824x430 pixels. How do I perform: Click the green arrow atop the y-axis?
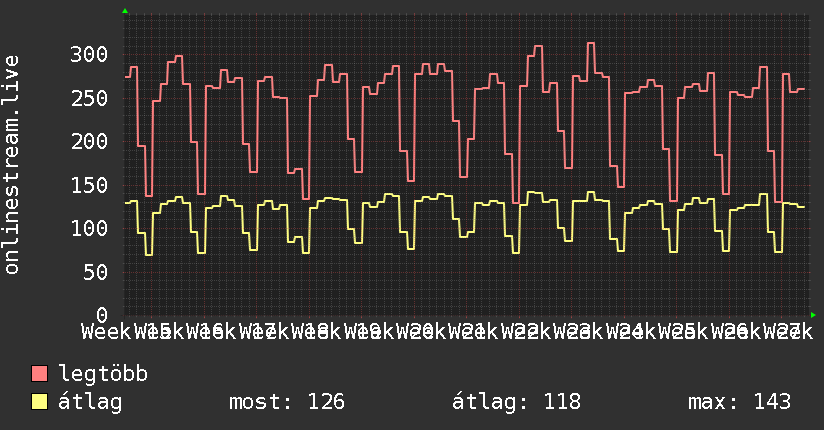tap(125, 11)
